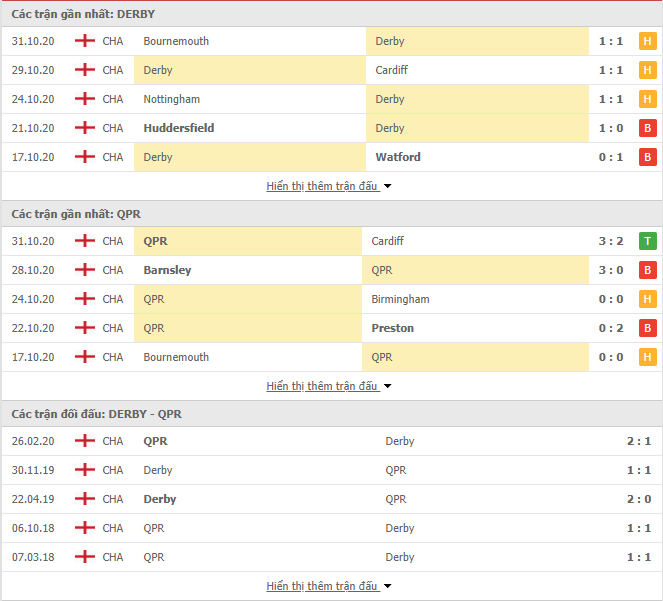
Task: Click the red B badge for Huddersfield–Derby
Action: coord(647,128)
